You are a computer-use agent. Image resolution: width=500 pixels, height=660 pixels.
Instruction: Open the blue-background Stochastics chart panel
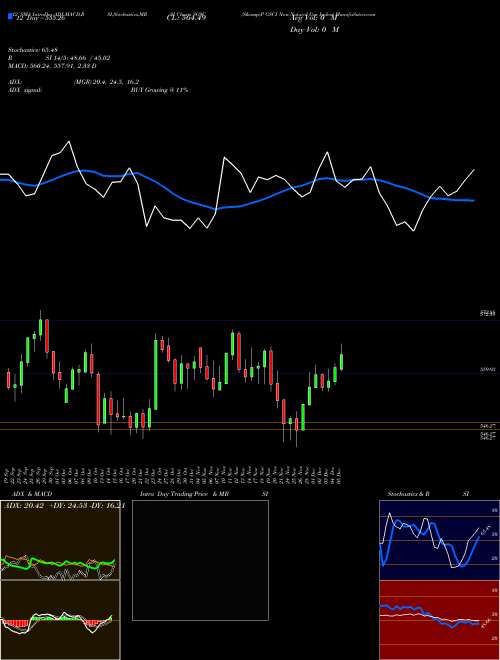439,540
